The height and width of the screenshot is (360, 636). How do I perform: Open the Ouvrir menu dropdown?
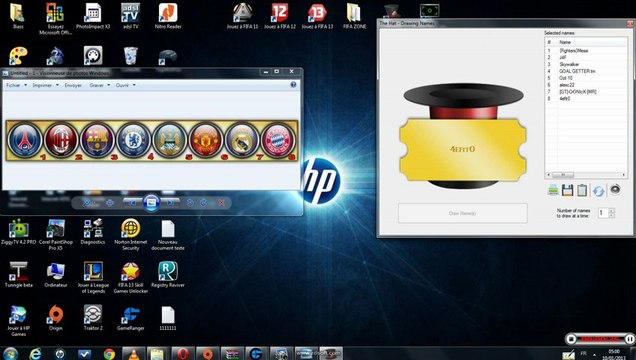(x=126, y=85)
